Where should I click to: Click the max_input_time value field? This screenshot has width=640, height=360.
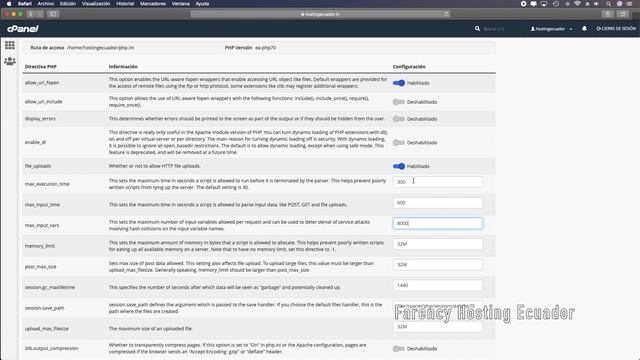(438, 203)
